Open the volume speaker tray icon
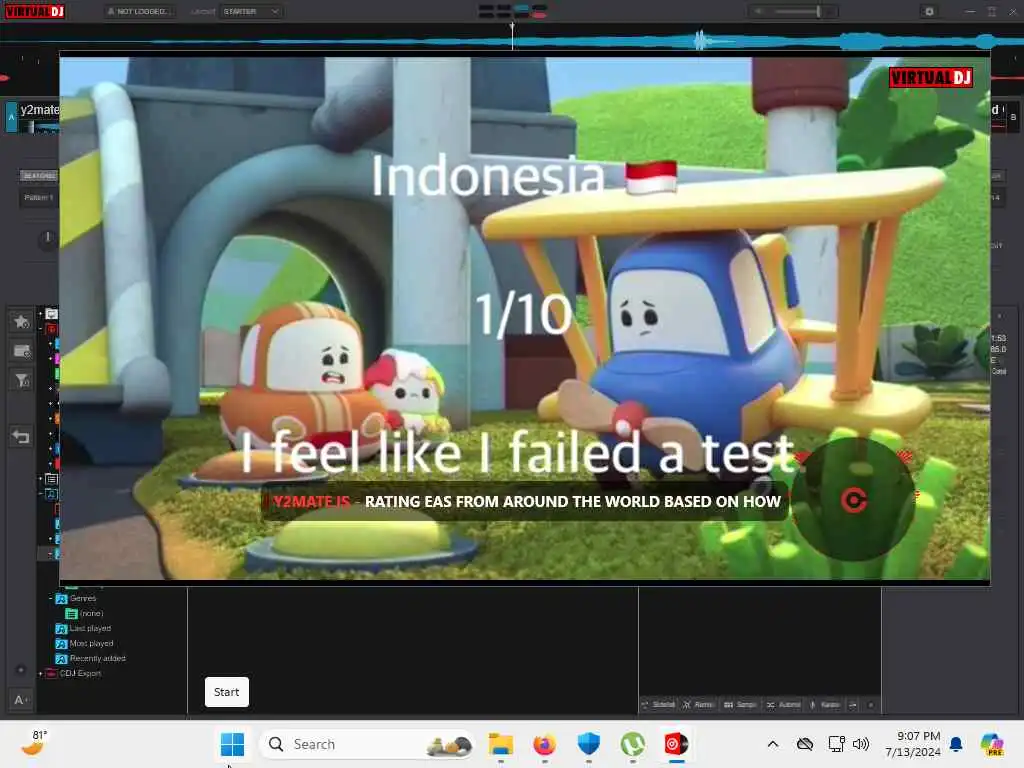The image size is (1024, 768). (x=861, y=744)
